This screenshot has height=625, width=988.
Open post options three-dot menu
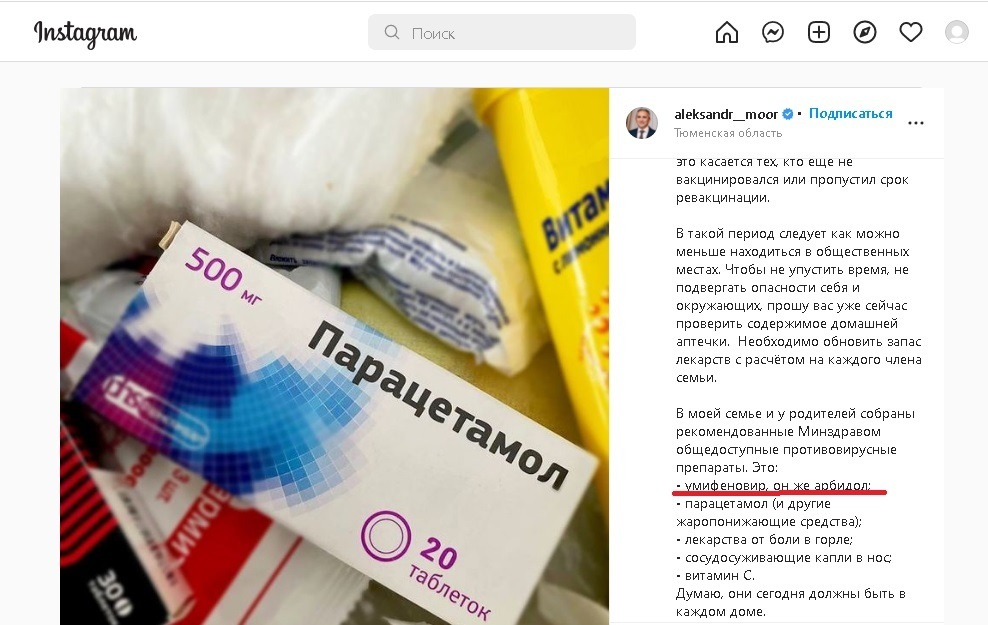[x=916, y=123]
